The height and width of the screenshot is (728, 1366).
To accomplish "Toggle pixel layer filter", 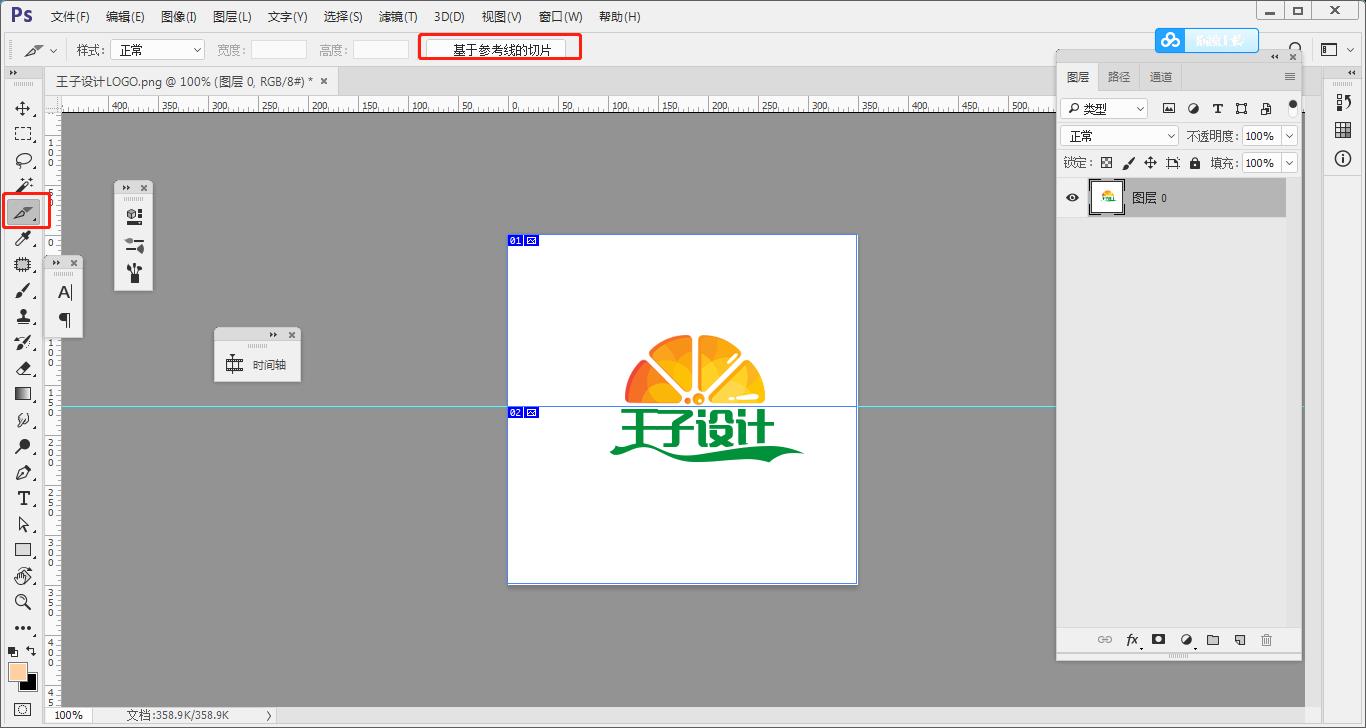I will 1169,108.
